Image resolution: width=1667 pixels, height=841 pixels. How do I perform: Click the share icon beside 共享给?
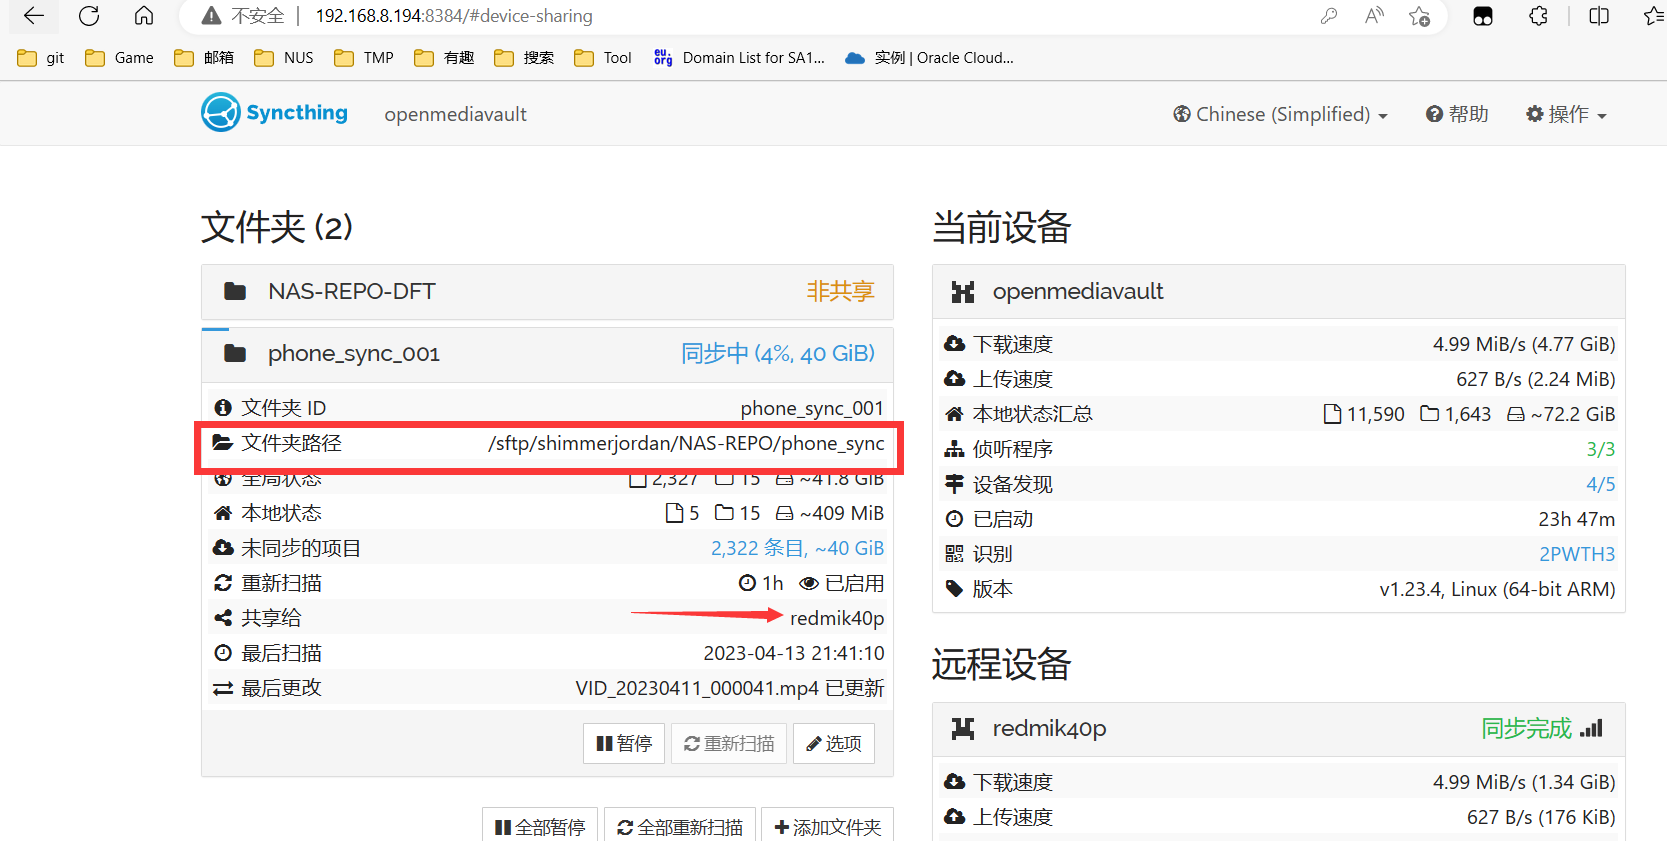(x=223, y=618)
